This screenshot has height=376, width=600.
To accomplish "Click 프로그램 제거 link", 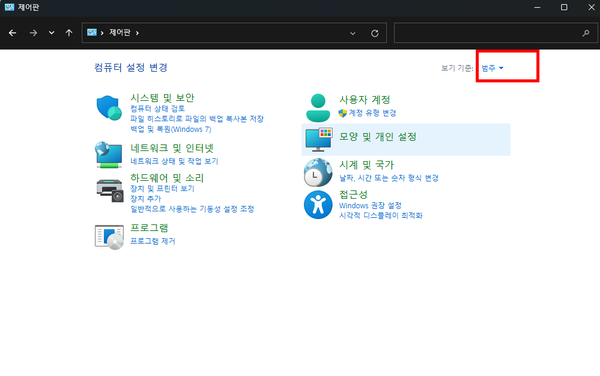I will click(153, 241).
